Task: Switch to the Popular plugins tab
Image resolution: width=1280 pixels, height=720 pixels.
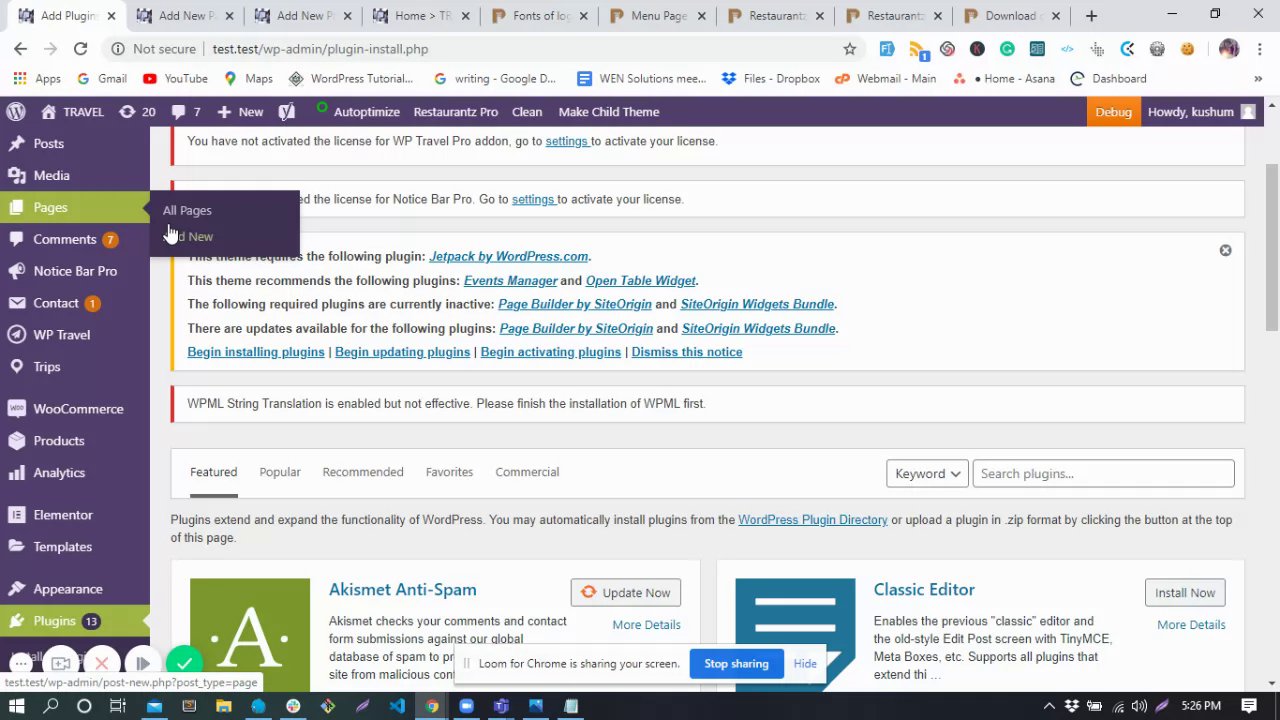Action: [280, 472]
